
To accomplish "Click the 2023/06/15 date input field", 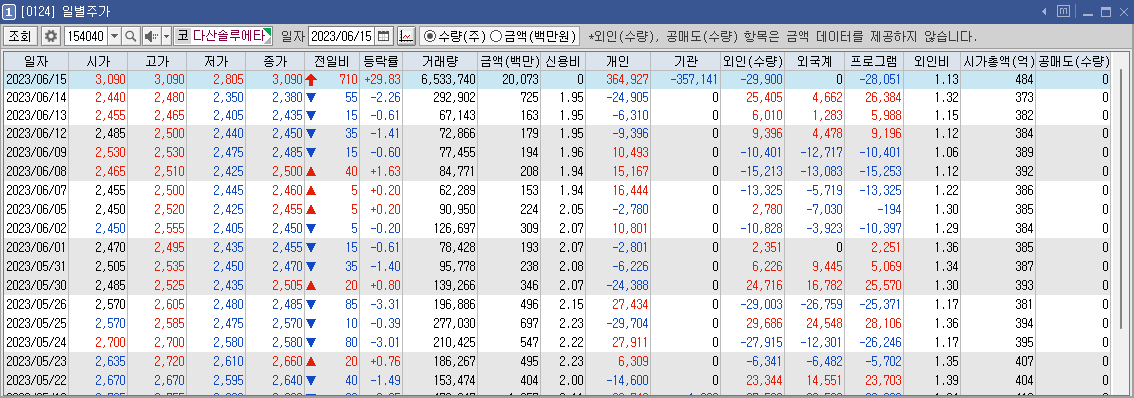I will [342, 35].
